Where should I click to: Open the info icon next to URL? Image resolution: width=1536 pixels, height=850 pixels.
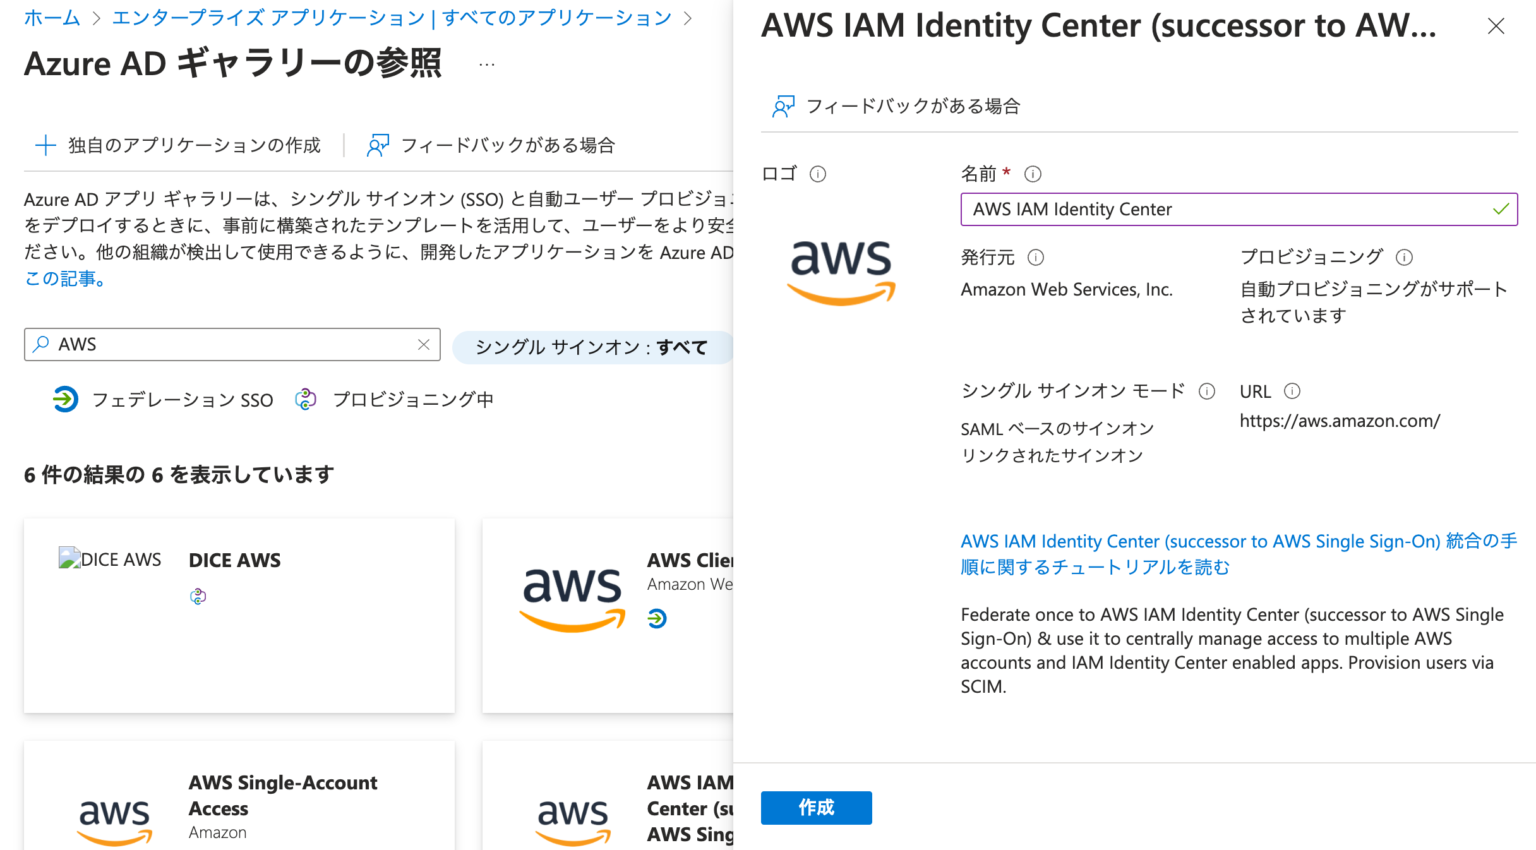1291,391
